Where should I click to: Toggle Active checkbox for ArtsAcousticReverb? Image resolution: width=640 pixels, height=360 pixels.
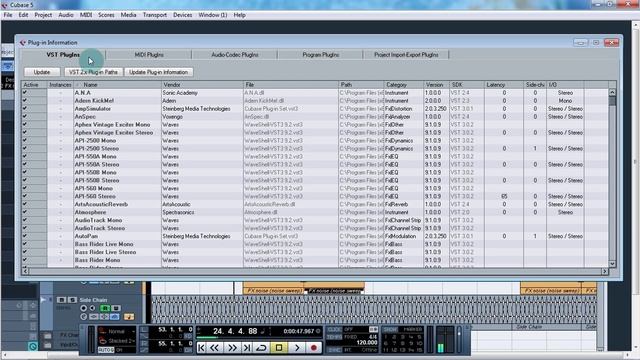25,204
